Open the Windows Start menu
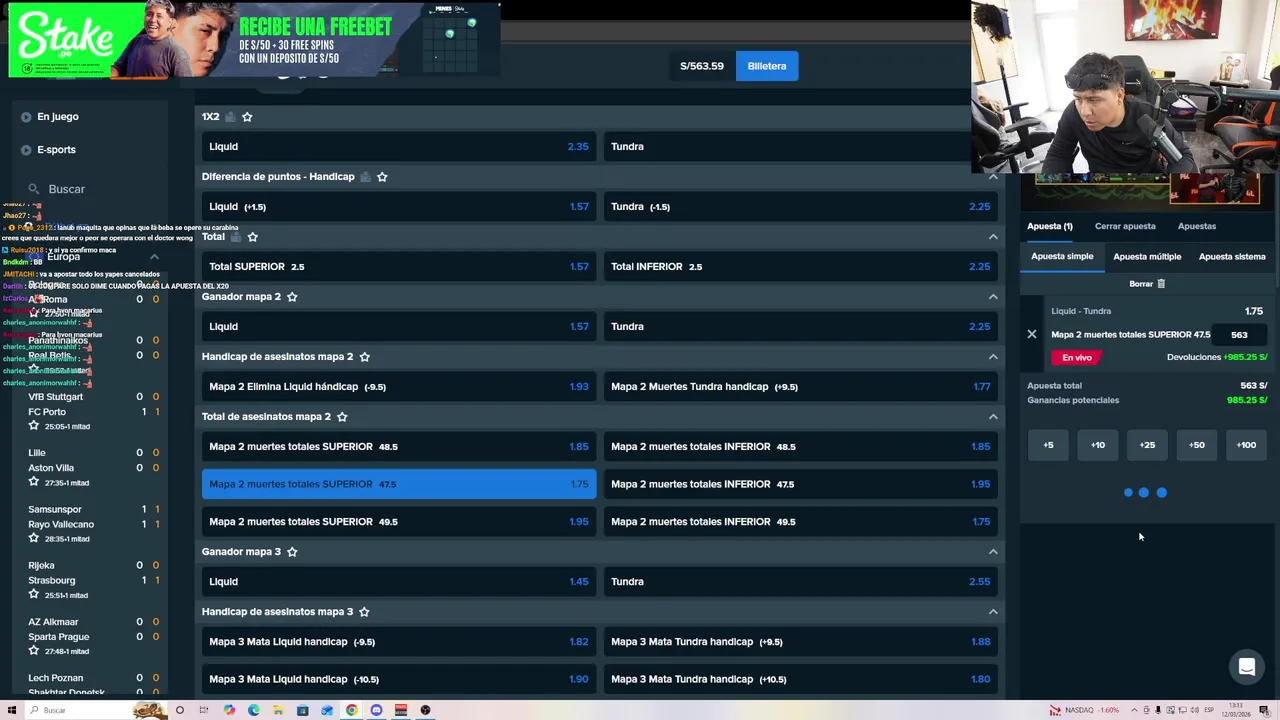Screen dimensions: 1280x720 pyautogui.click(x=12, y=710)
